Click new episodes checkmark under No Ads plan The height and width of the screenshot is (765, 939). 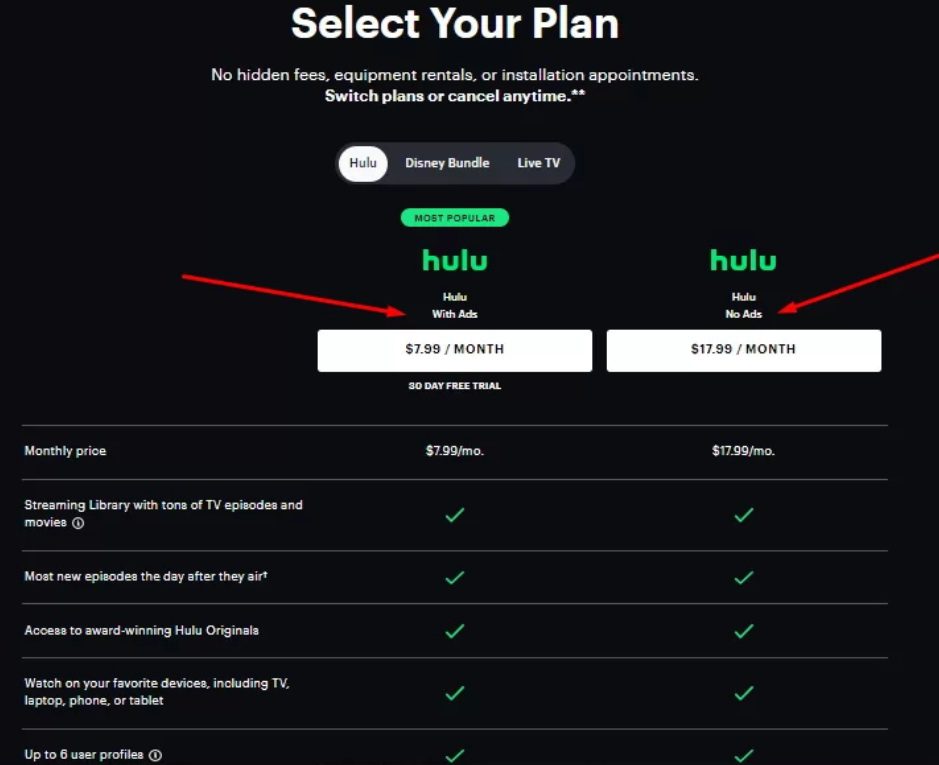pos(743,577)
